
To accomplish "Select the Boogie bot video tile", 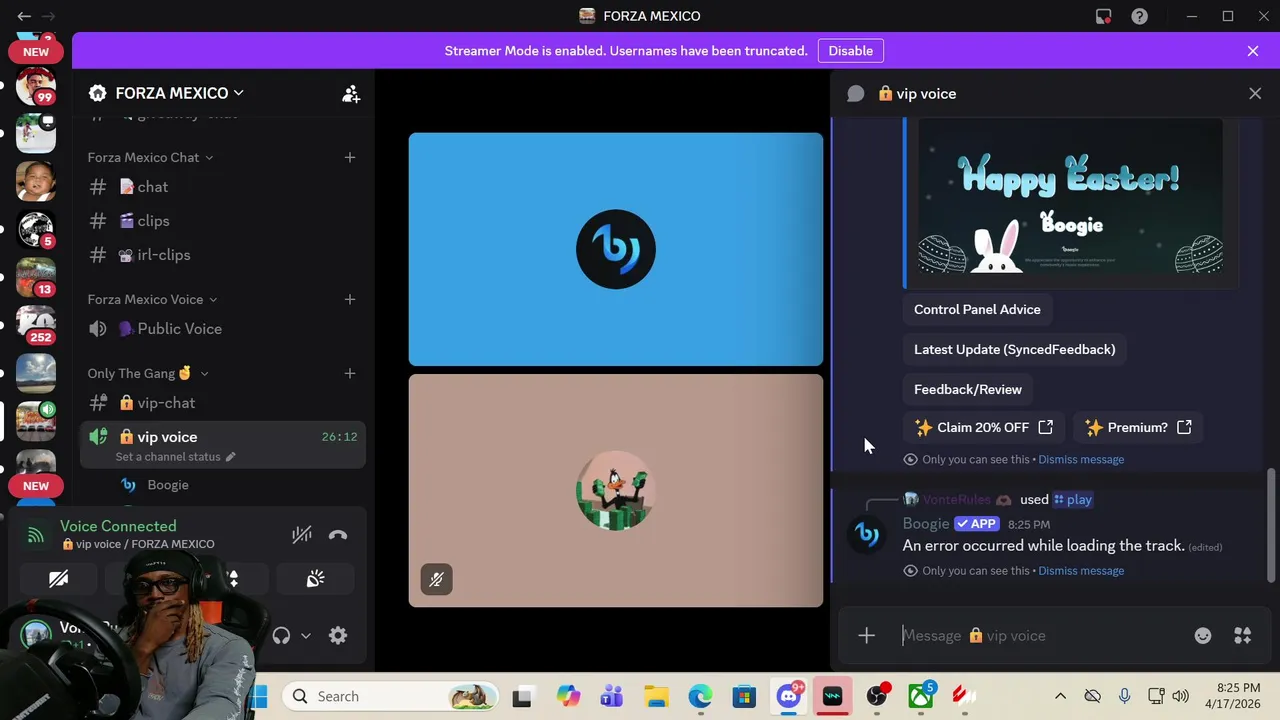I will point(616,249).
